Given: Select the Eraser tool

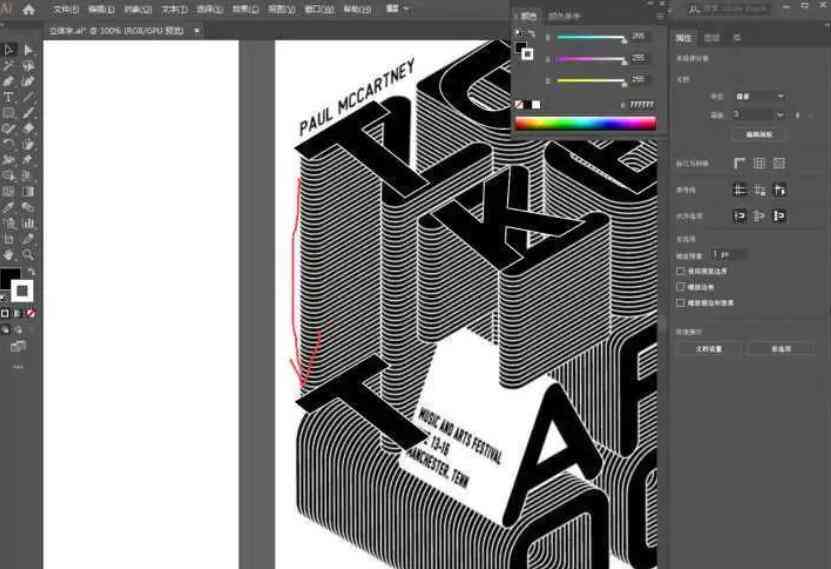Looking at the screenshot, I should 28,128.
